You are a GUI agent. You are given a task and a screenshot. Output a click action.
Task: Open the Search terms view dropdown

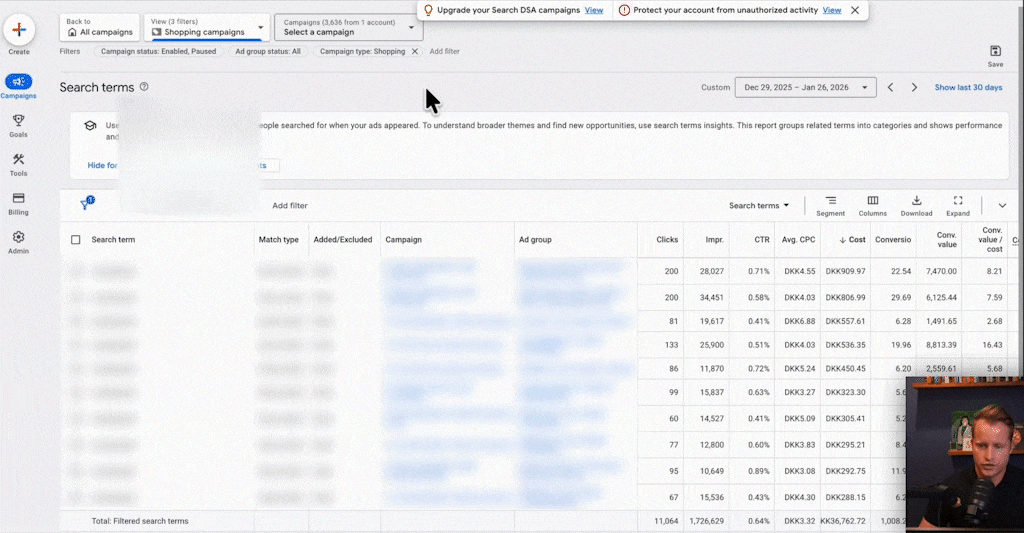[x=758, y=206]
